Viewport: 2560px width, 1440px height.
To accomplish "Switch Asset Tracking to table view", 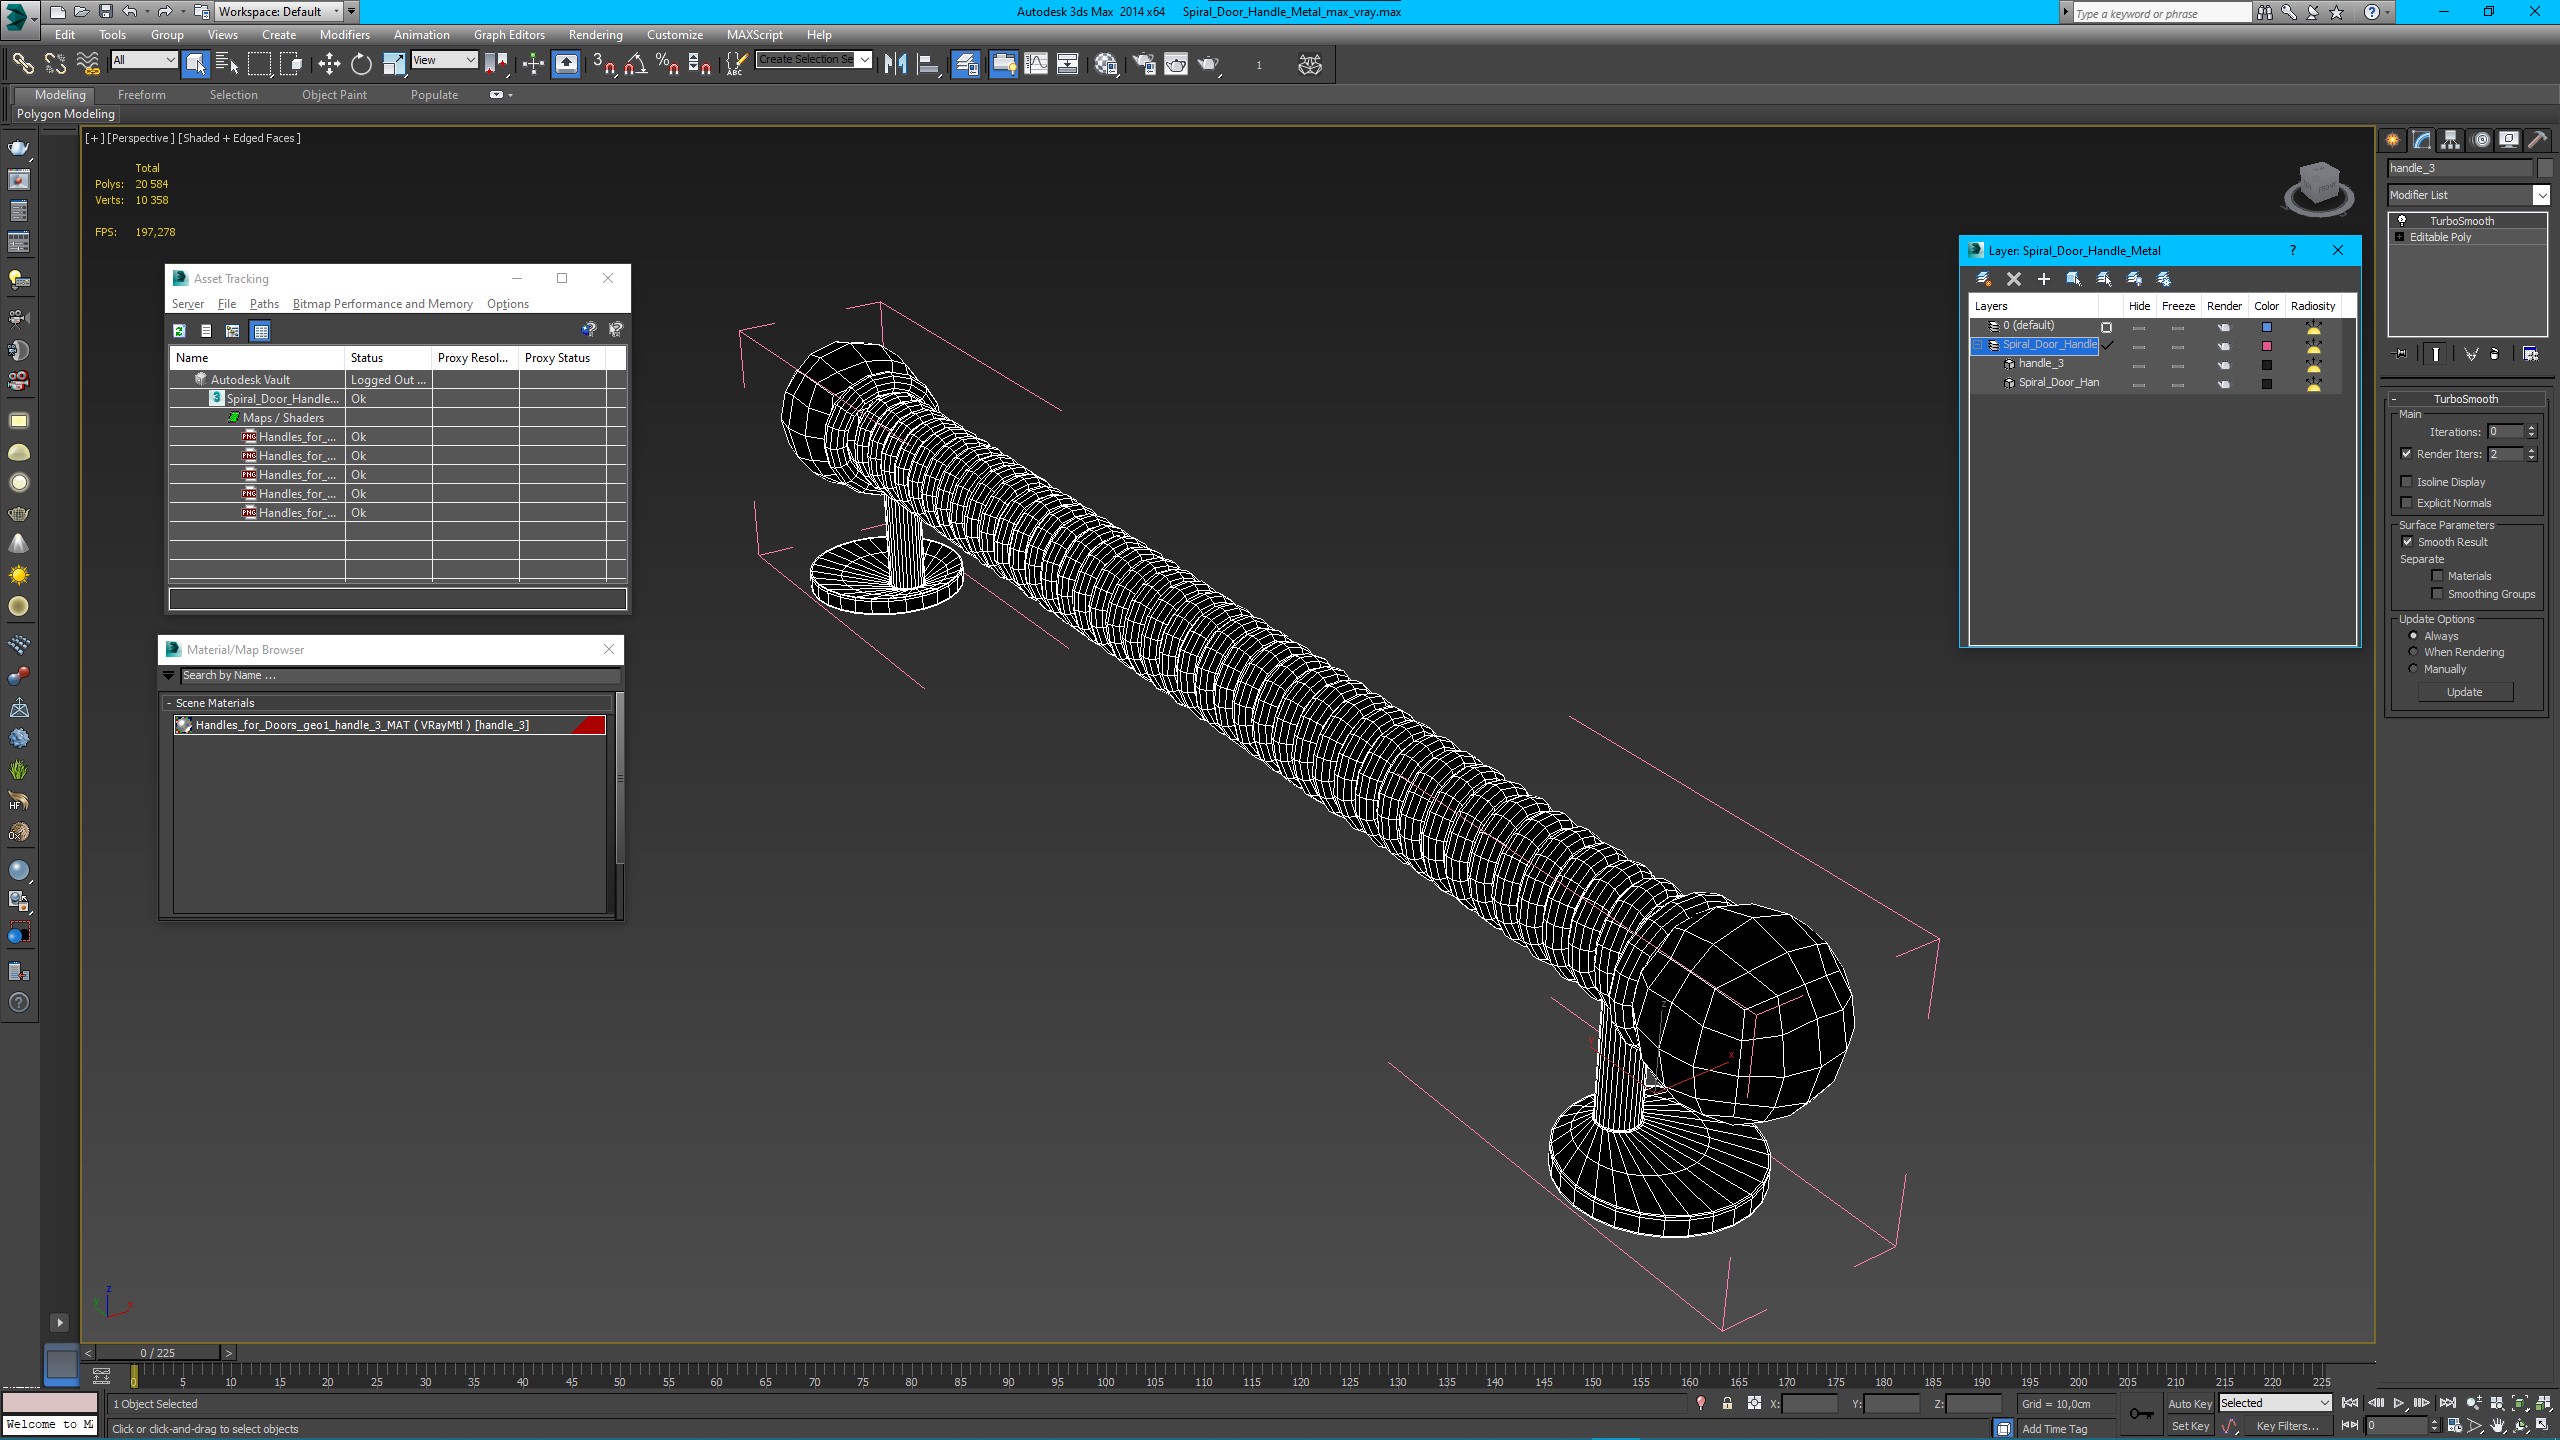I will [260, 331].
